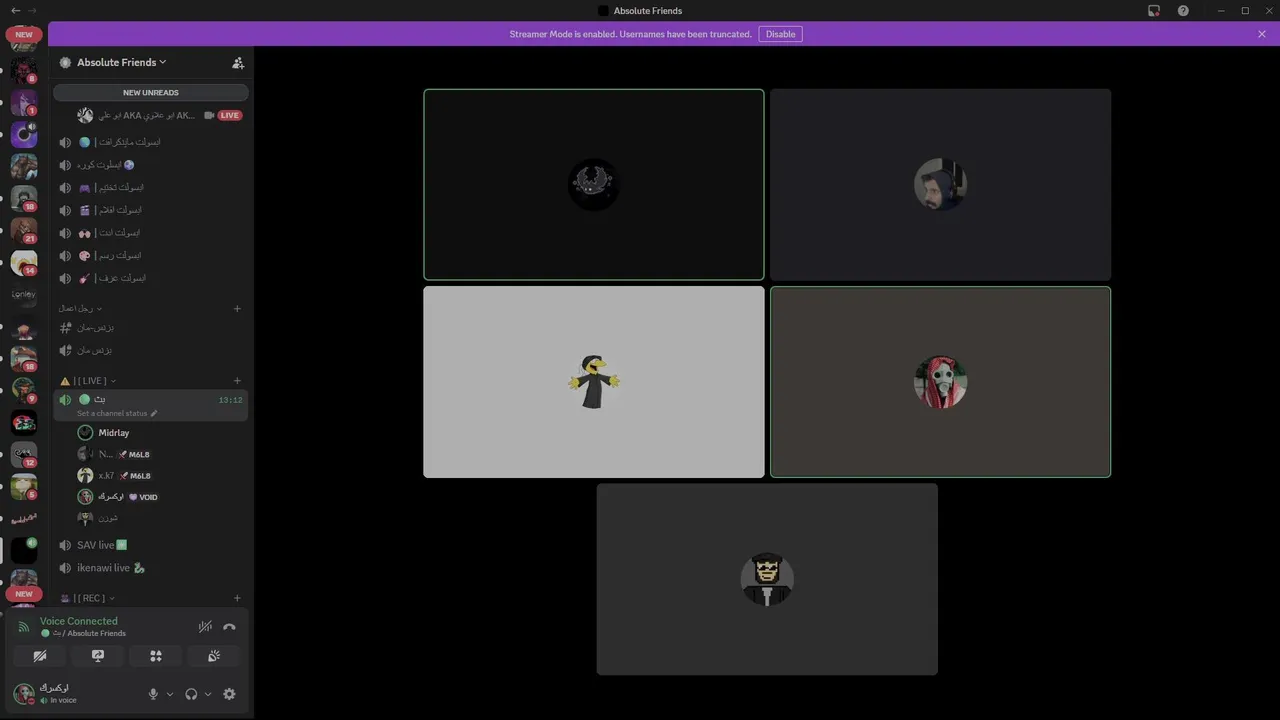Select the Lonley server icon
The image size is (1280, 720).
tap(24, 294)
